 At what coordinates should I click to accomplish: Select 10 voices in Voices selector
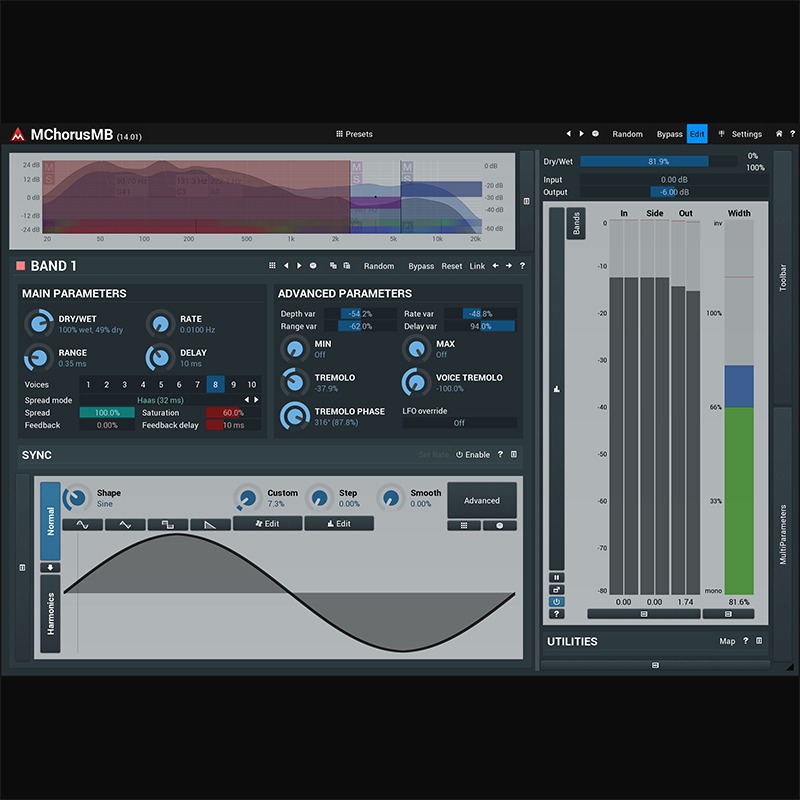252,384
